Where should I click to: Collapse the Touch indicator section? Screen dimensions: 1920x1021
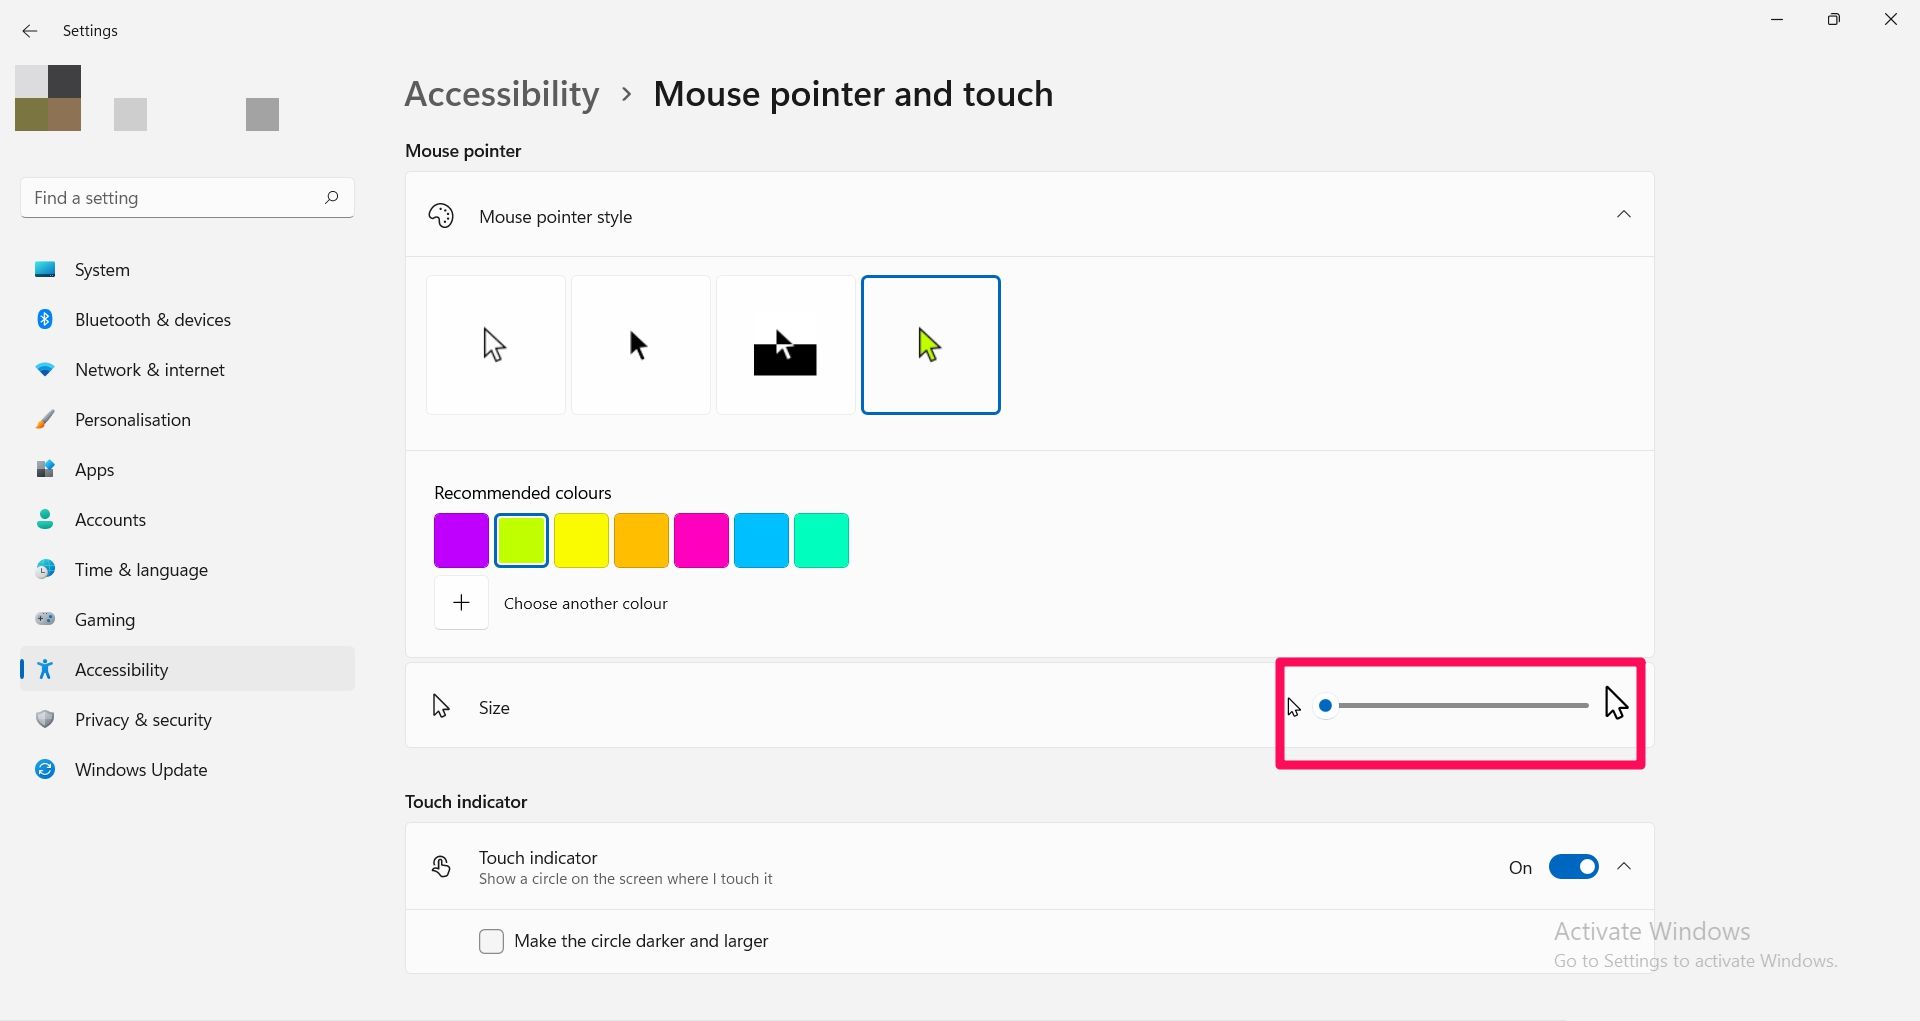[x=1624, y=867]
